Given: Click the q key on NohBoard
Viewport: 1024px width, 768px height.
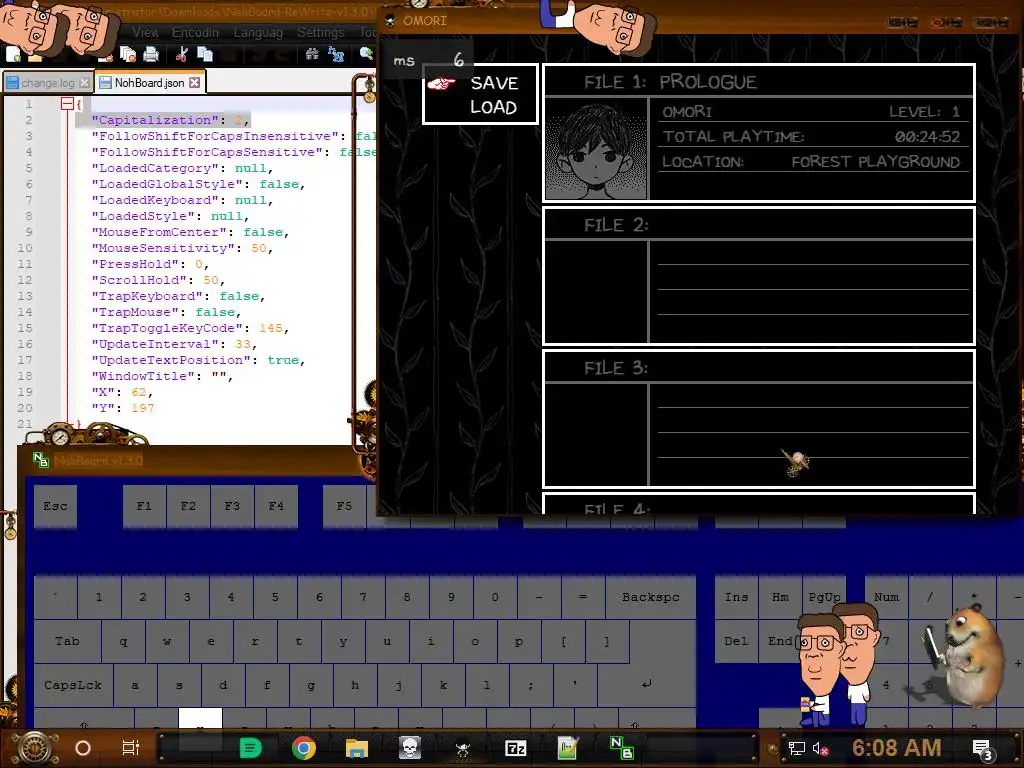Looking at the screenshot, I should pos(123,641).
